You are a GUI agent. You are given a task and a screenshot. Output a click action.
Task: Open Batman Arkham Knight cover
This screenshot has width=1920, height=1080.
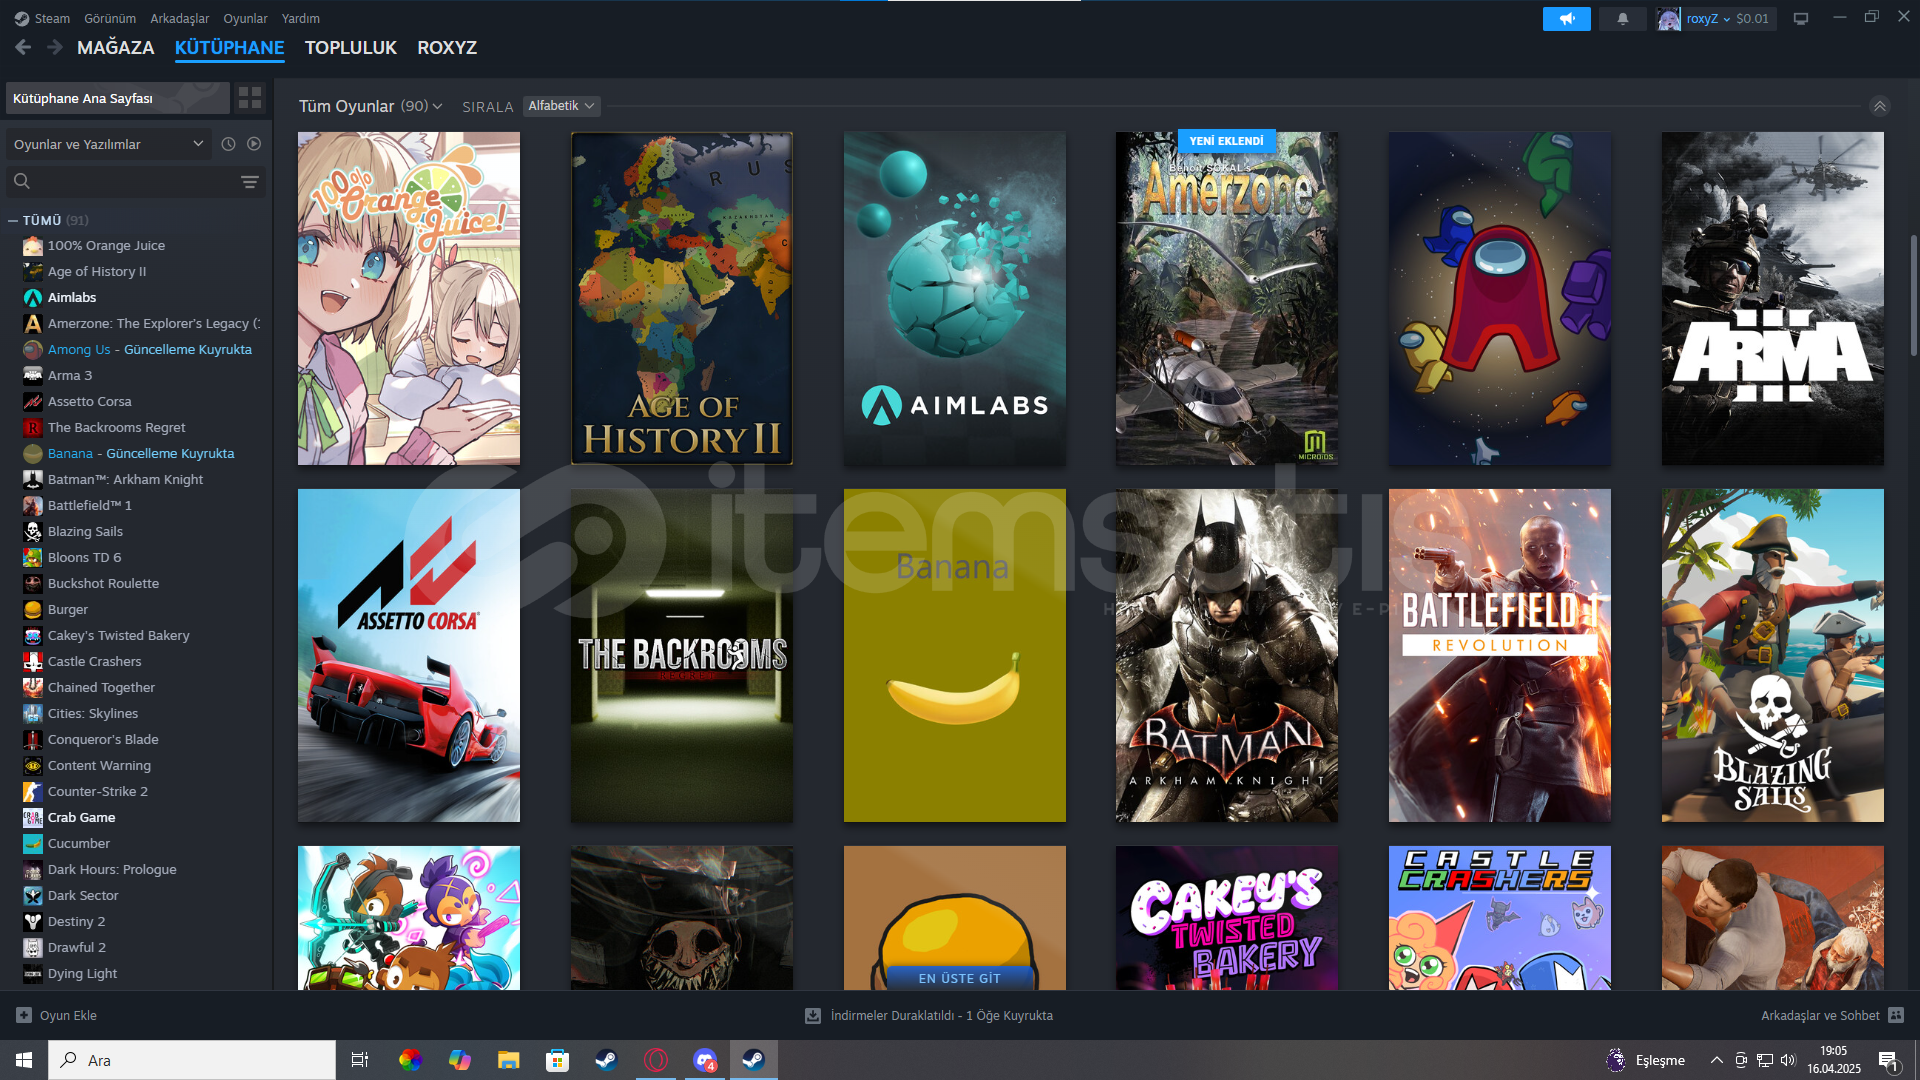pos(1227,655)
